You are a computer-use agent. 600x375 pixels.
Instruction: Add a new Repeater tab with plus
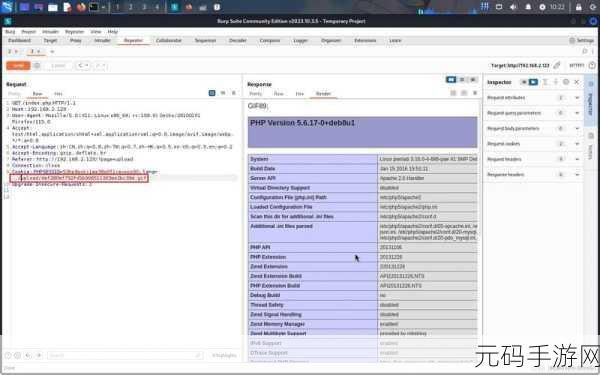(52, 51)
